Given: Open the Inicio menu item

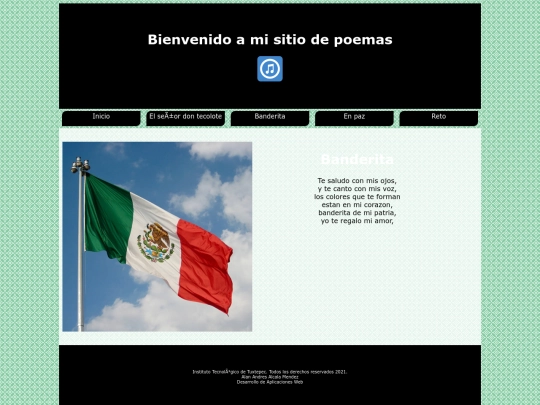Looking at the screenshot, I should [101, 118].
